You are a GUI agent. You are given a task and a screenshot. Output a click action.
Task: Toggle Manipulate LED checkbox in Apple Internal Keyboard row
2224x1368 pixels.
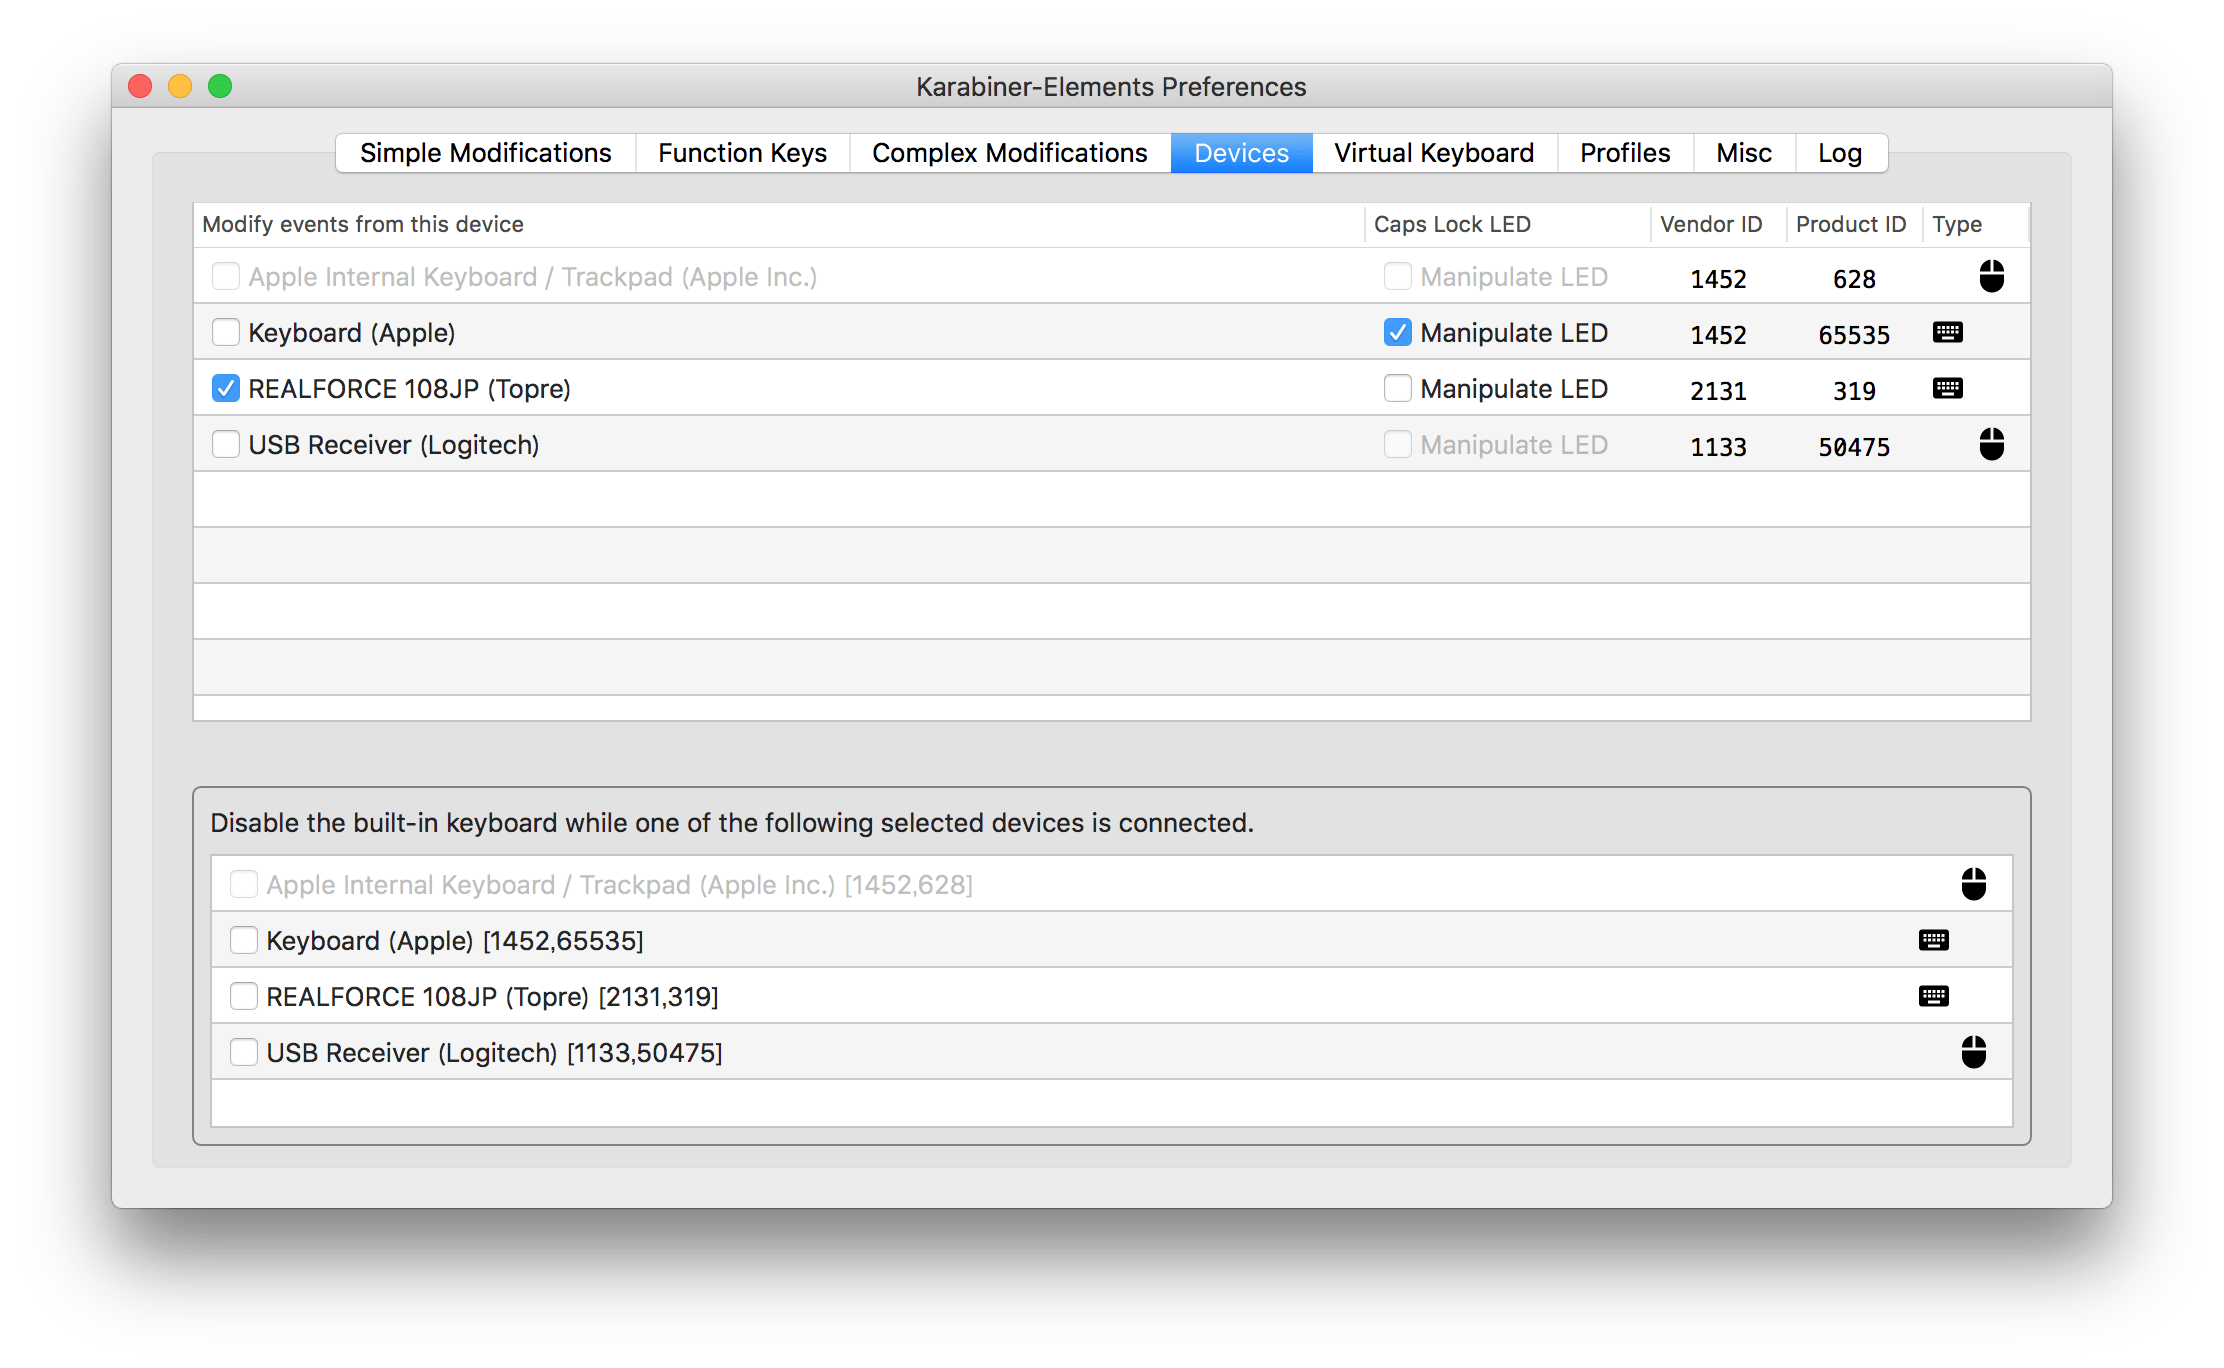1397,276
